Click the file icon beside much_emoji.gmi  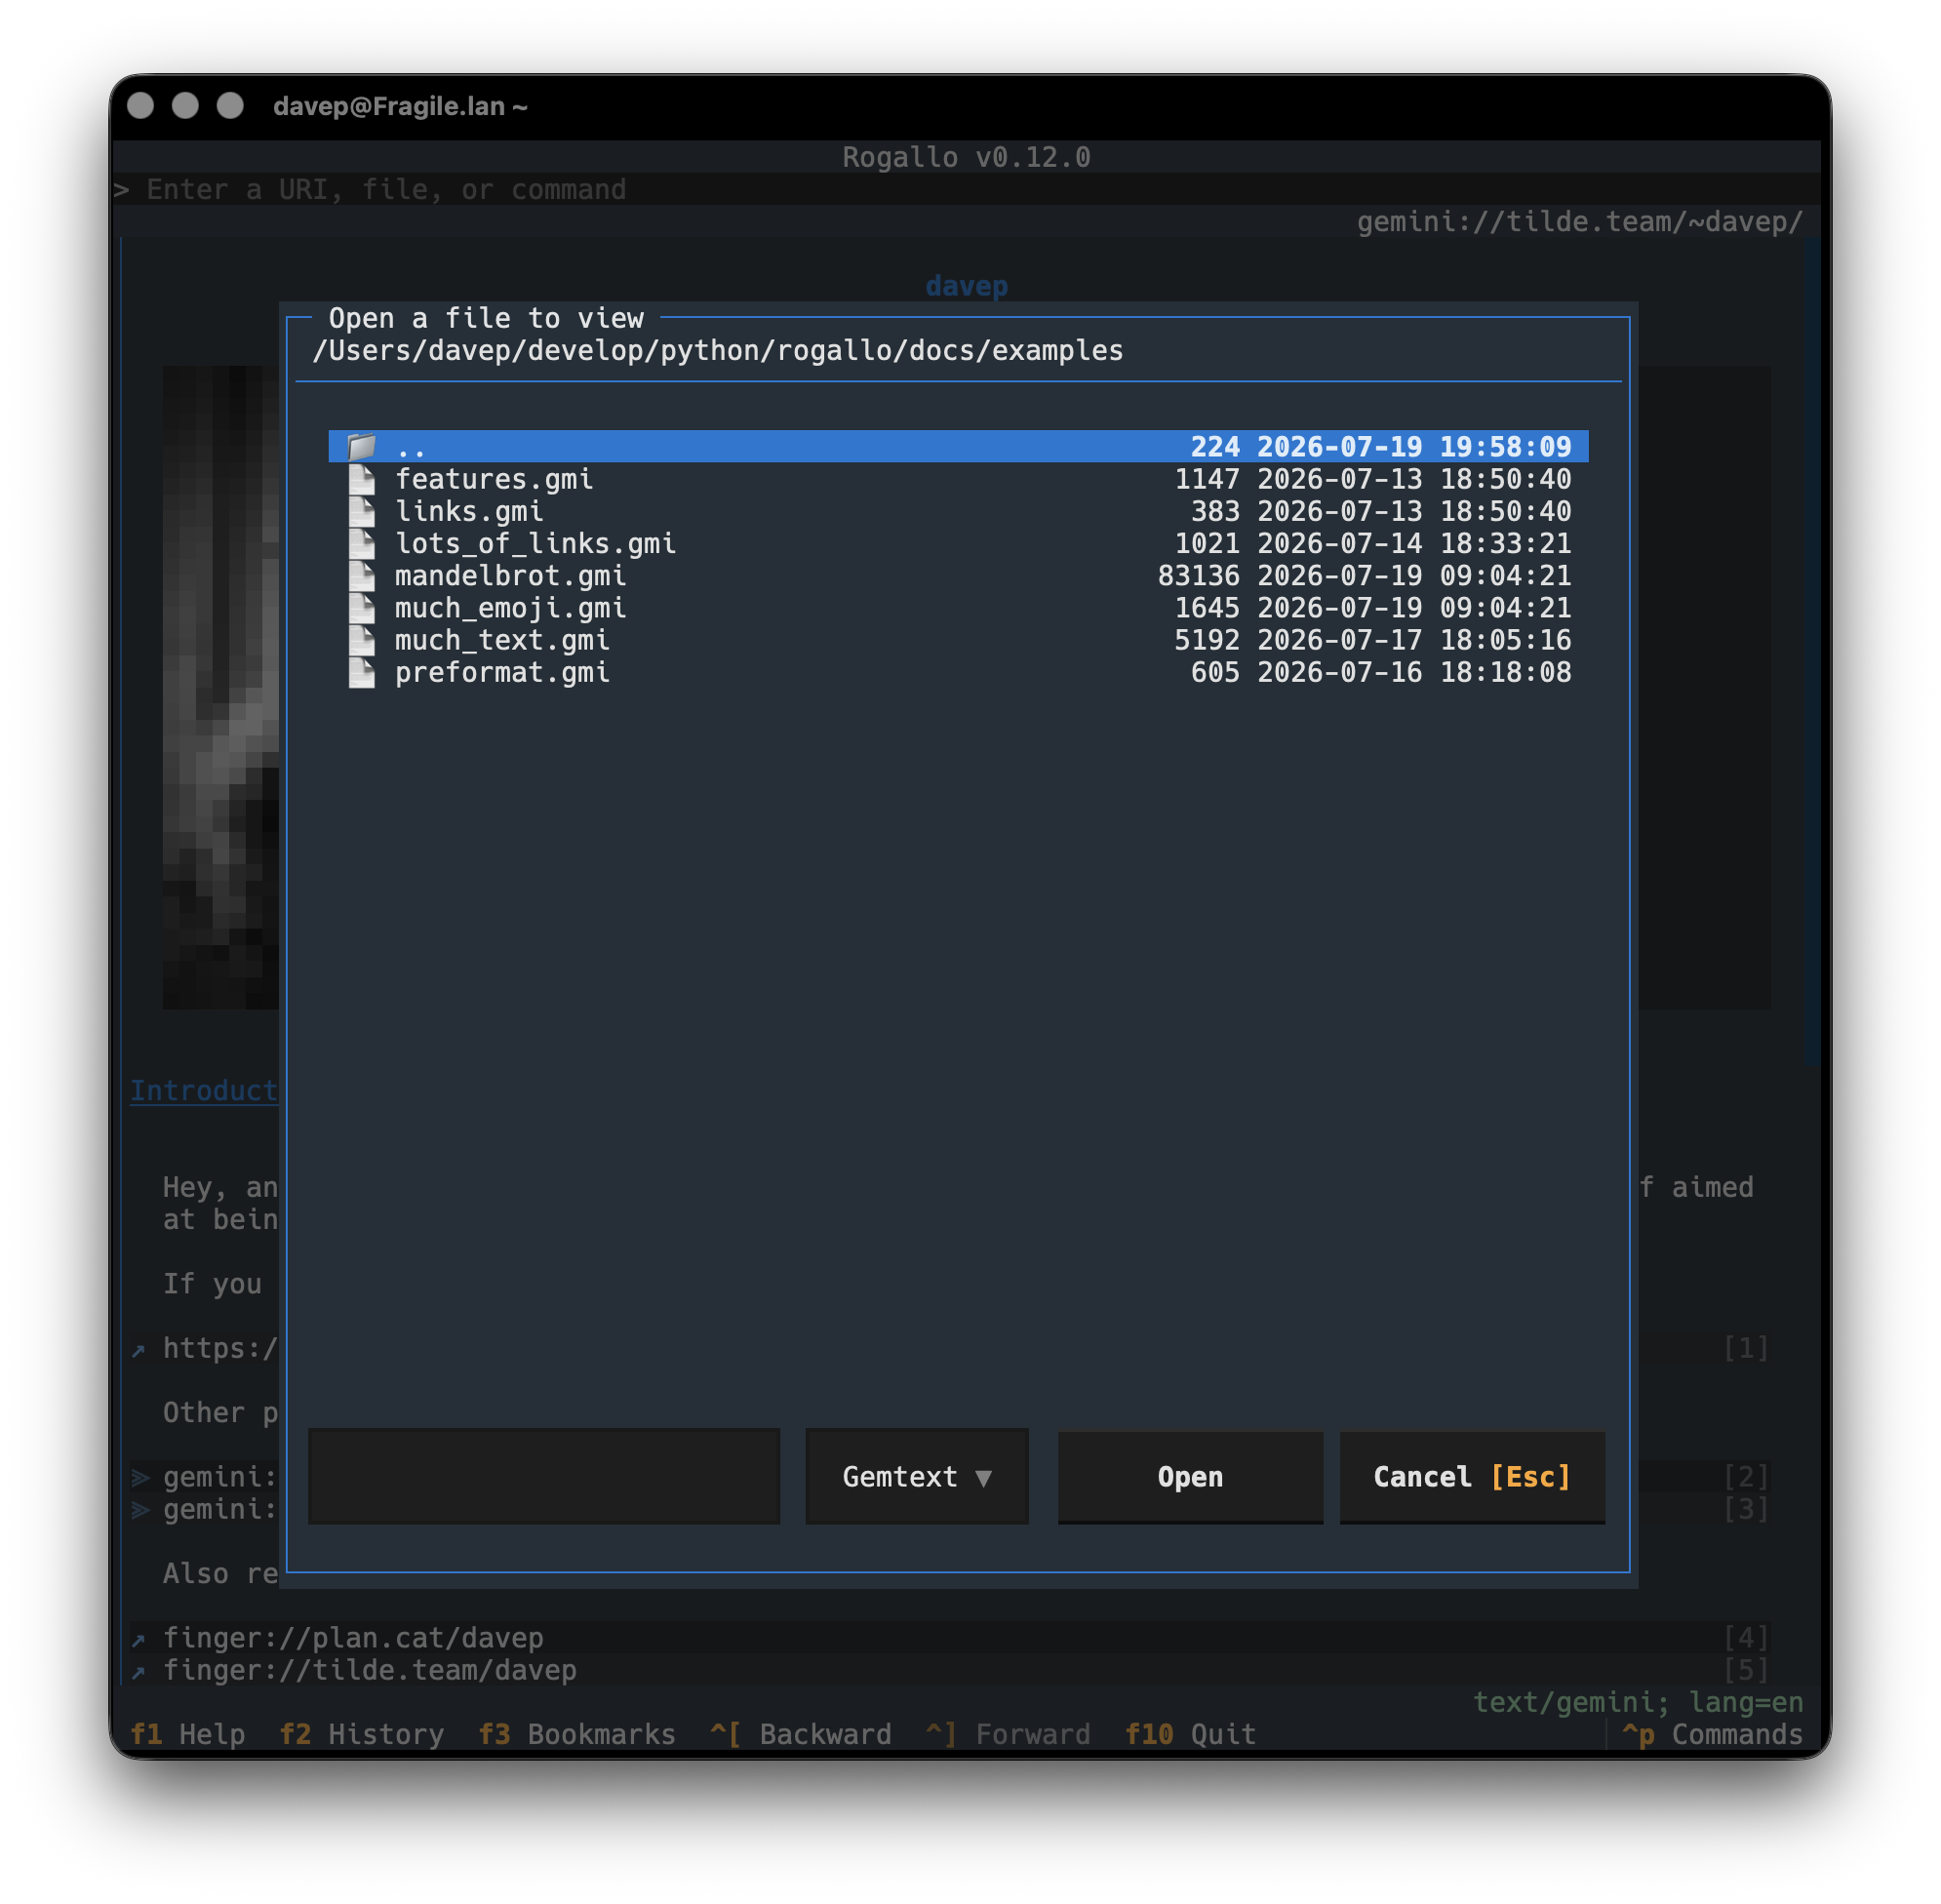361,608
